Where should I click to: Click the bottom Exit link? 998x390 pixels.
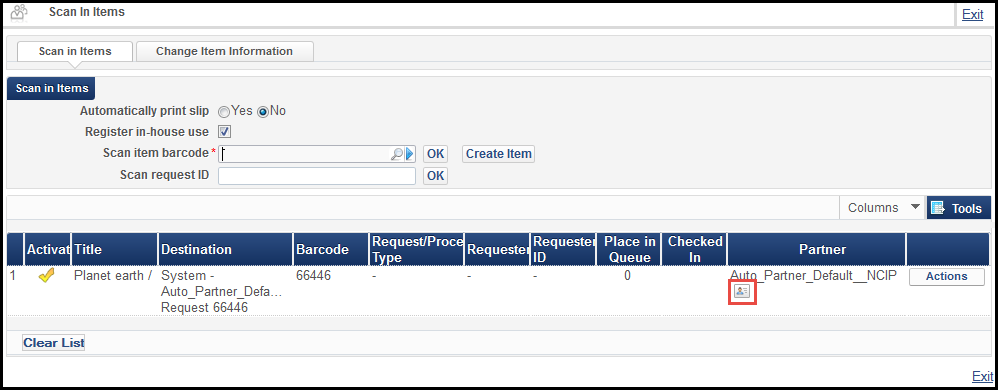click(x=982, y=376)
